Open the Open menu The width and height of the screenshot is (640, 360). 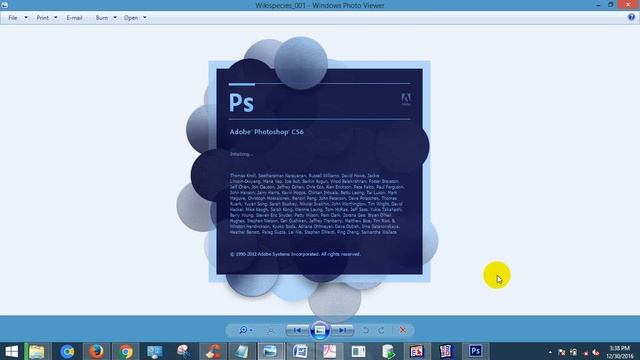pyautogui.click(x=131, y=18)
